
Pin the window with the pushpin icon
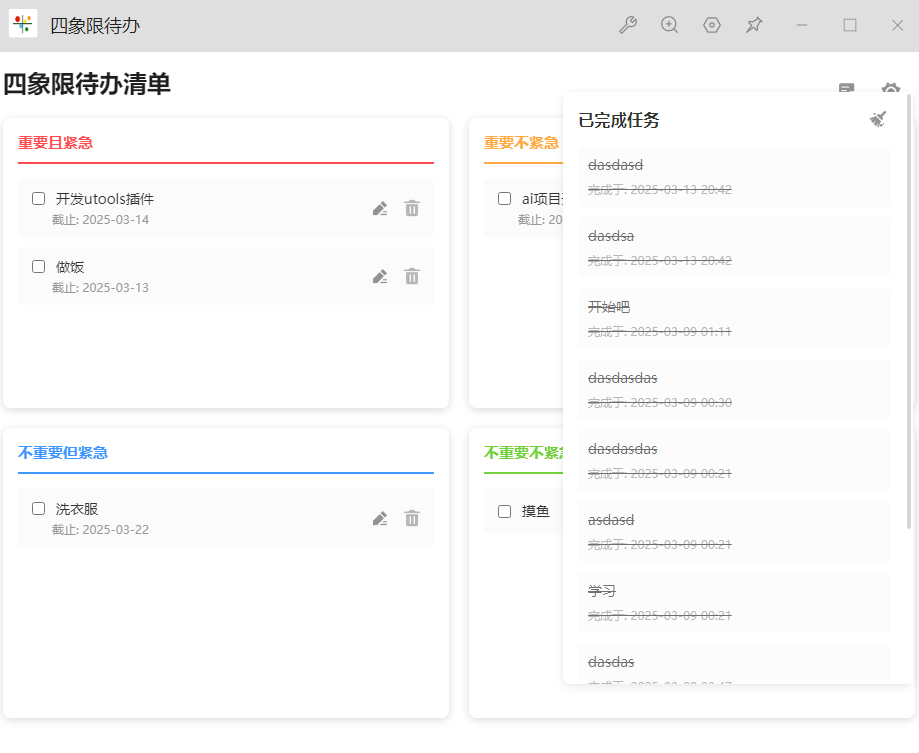754,25
